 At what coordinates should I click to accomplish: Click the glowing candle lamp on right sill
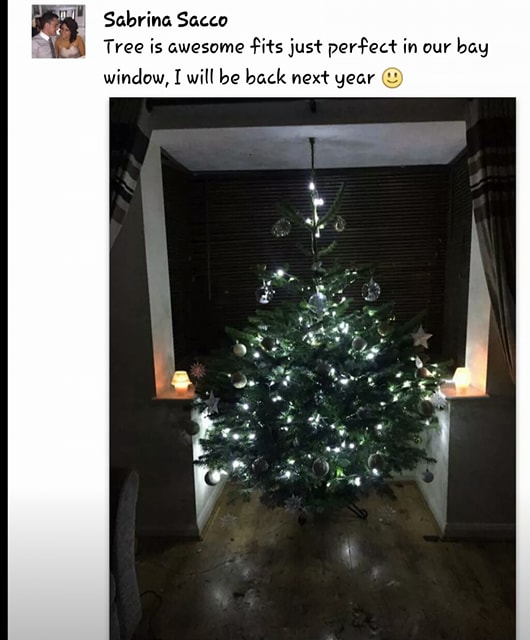[461, 380]
